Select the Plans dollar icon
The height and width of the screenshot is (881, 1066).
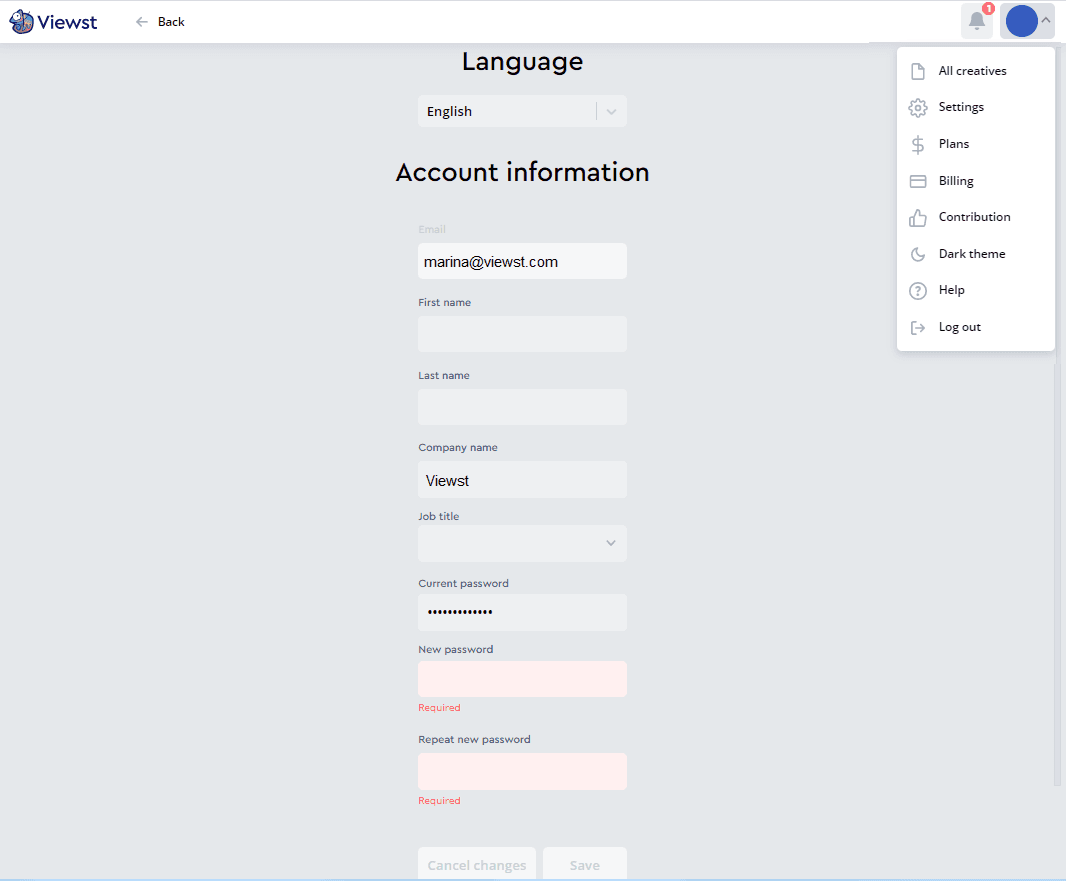coord(917,144)
